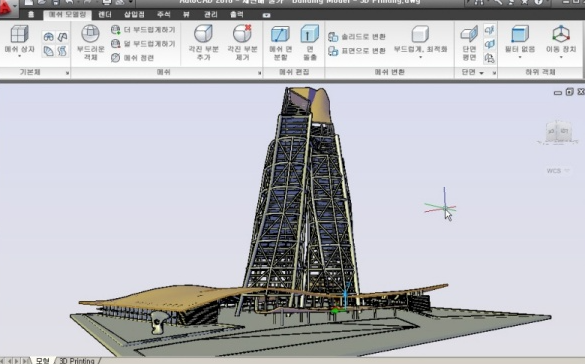This screenshot has width=585, height=364.
Task: Click the top small icon beside 단면 평면
Action: [489, 30]
